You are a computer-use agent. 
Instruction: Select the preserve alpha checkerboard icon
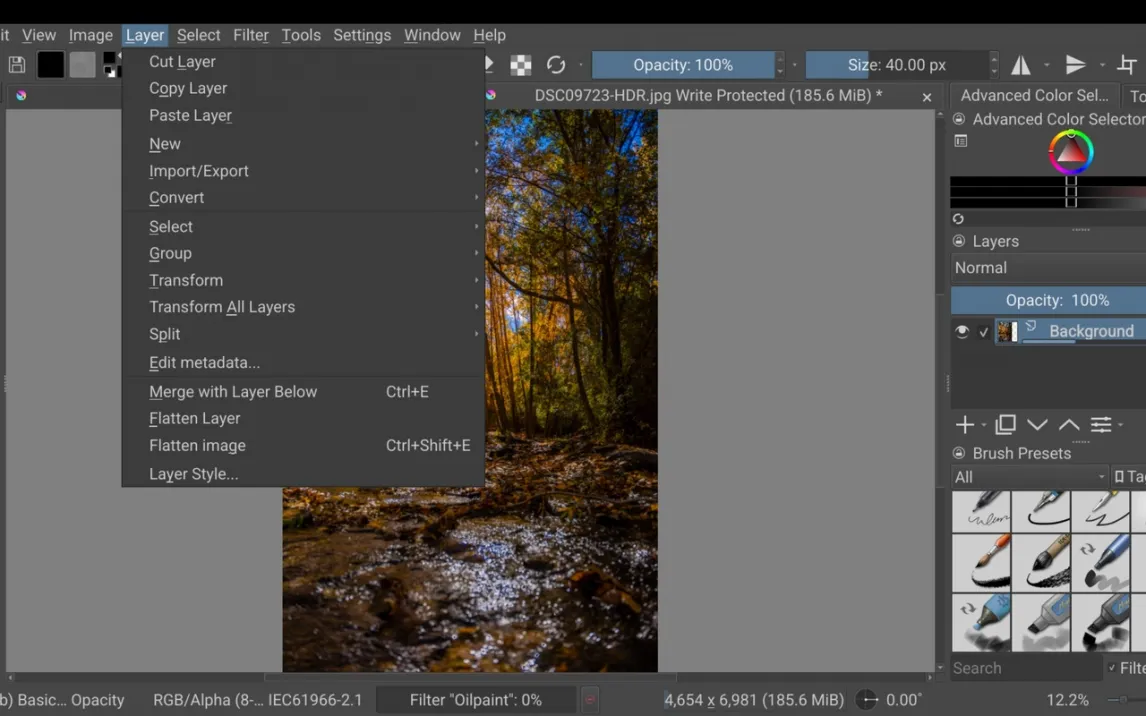click(x=521, y=65)
